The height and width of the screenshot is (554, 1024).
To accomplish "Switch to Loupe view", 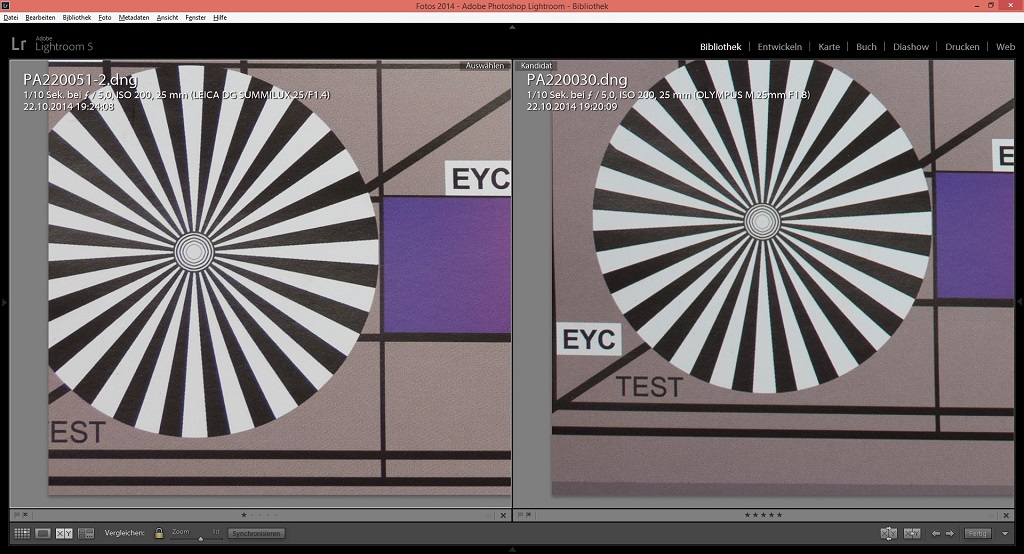I will click(x=43, y=533).
